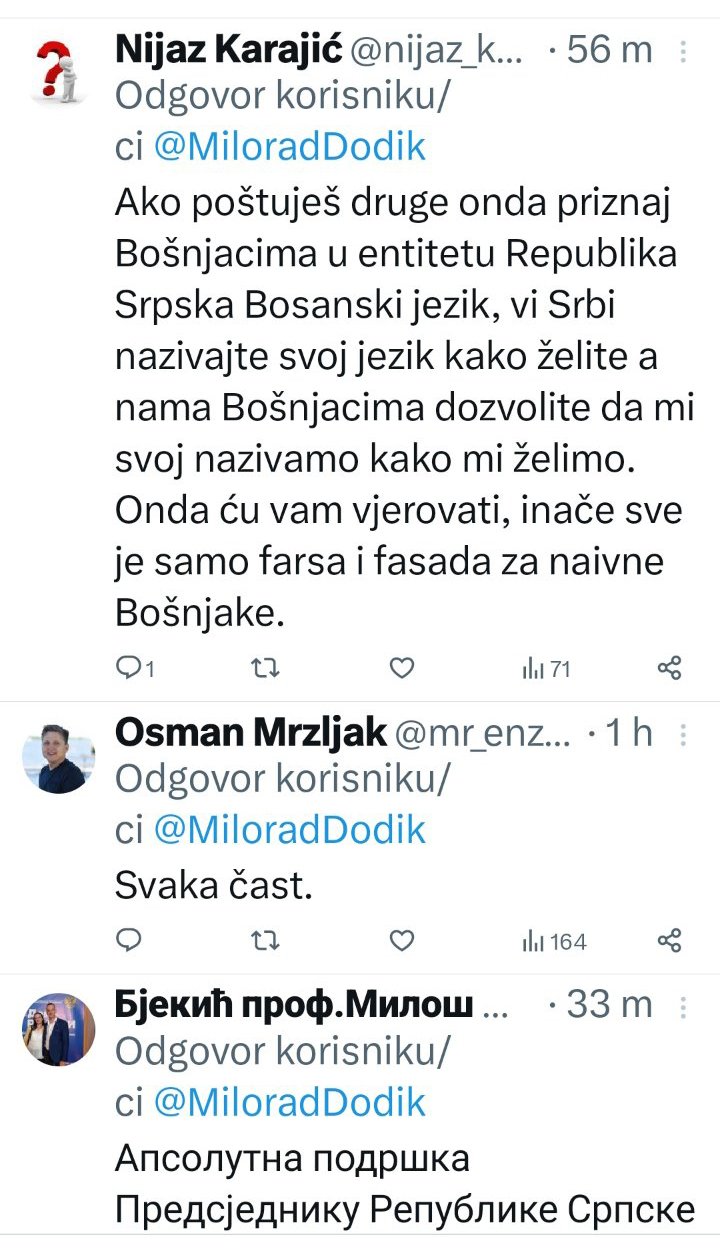Retweet Osman Mrzljak's 'Svaka čast' tweet
Screen dimensions: 720x1251
(265, 940)
